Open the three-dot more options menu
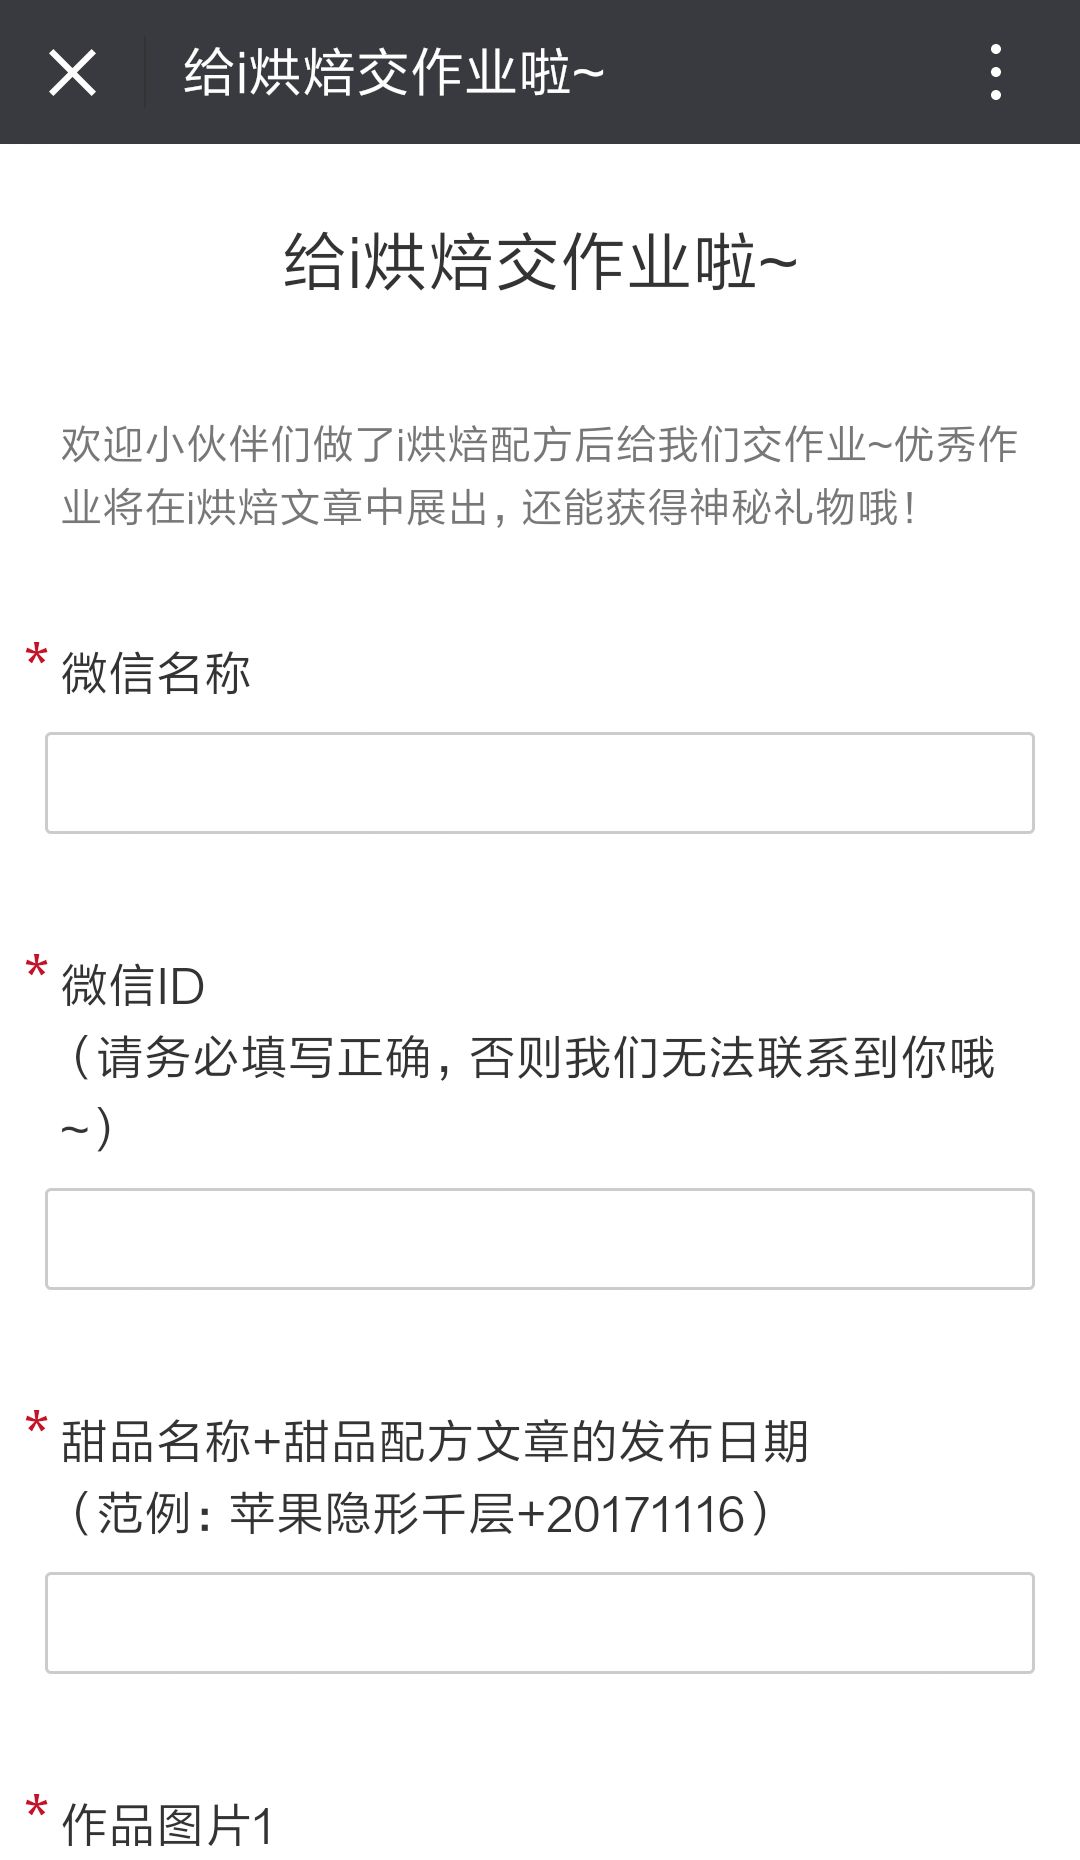 (x=995, y=72)
